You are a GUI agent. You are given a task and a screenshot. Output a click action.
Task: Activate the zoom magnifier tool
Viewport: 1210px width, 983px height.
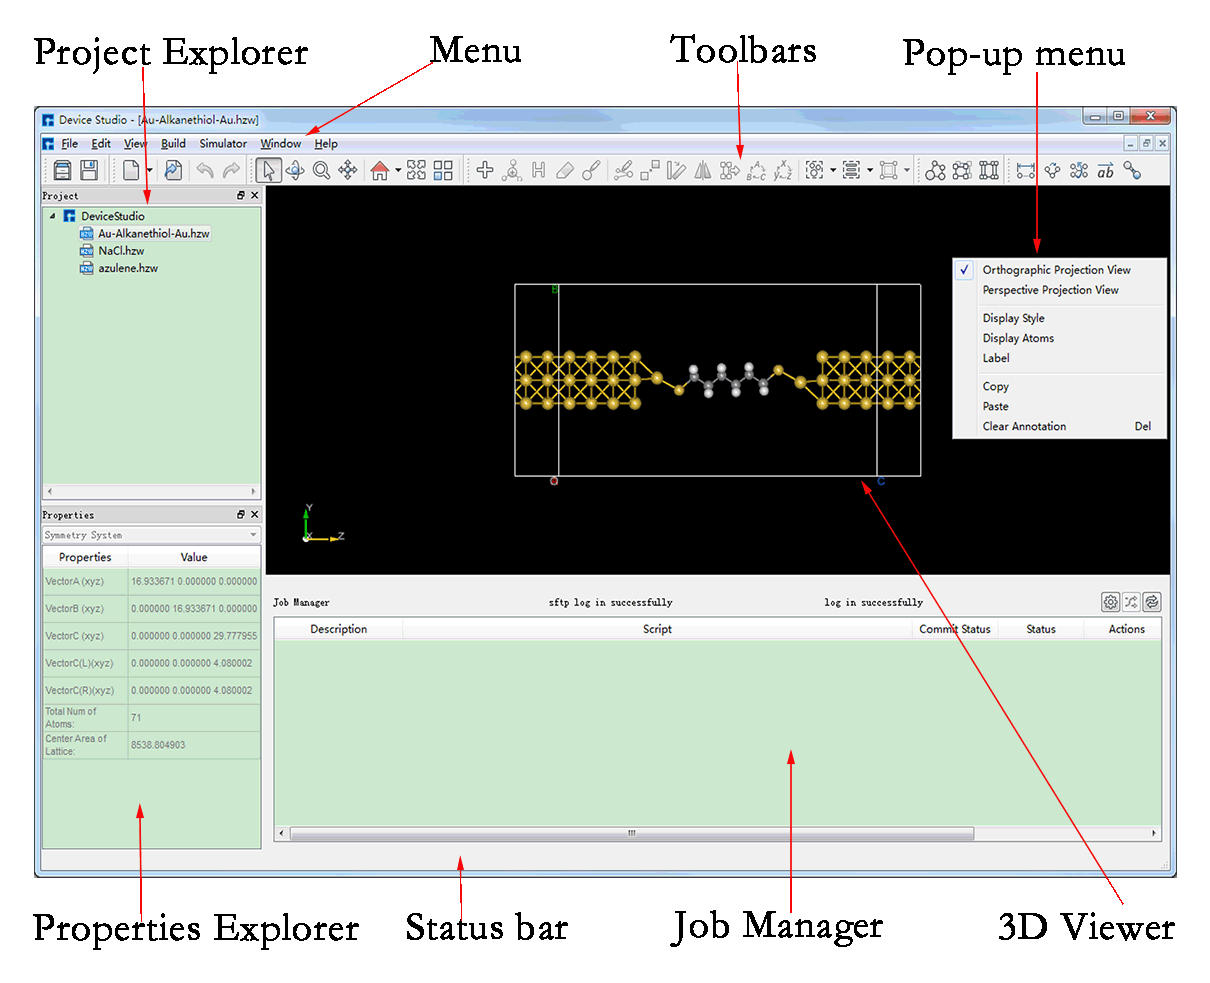(x=320, y=170)
